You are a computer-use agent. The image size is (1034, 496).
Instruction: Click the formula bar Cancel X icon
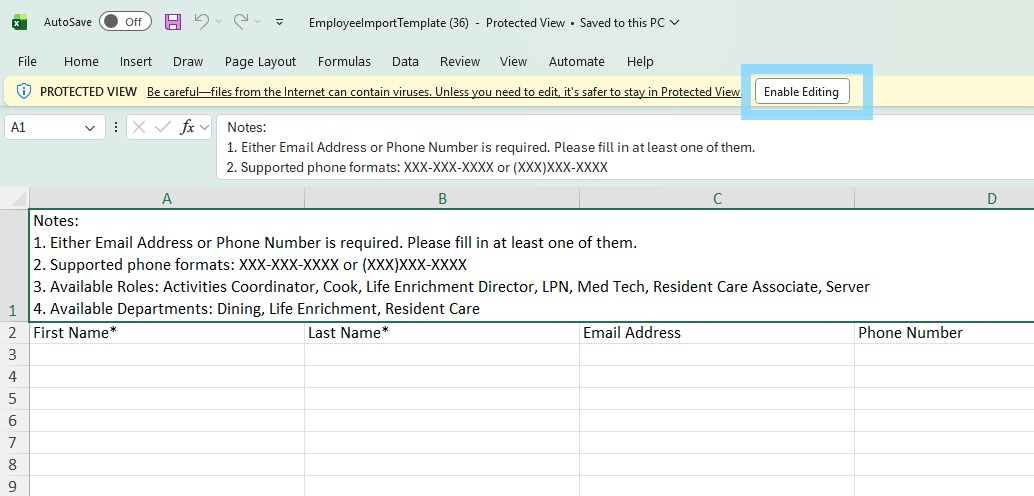point(139,127)
